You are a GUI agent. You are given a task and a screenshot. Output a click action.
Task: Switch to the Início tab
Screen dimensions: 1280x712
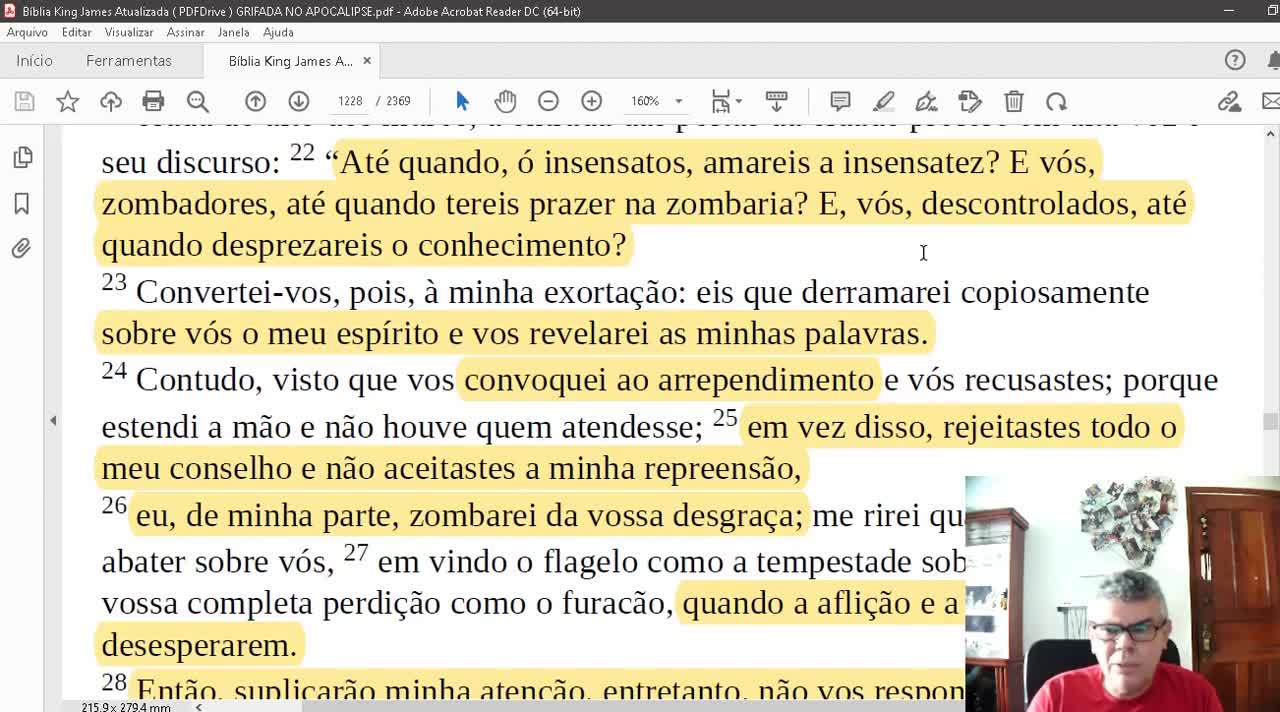pos(34,61)
